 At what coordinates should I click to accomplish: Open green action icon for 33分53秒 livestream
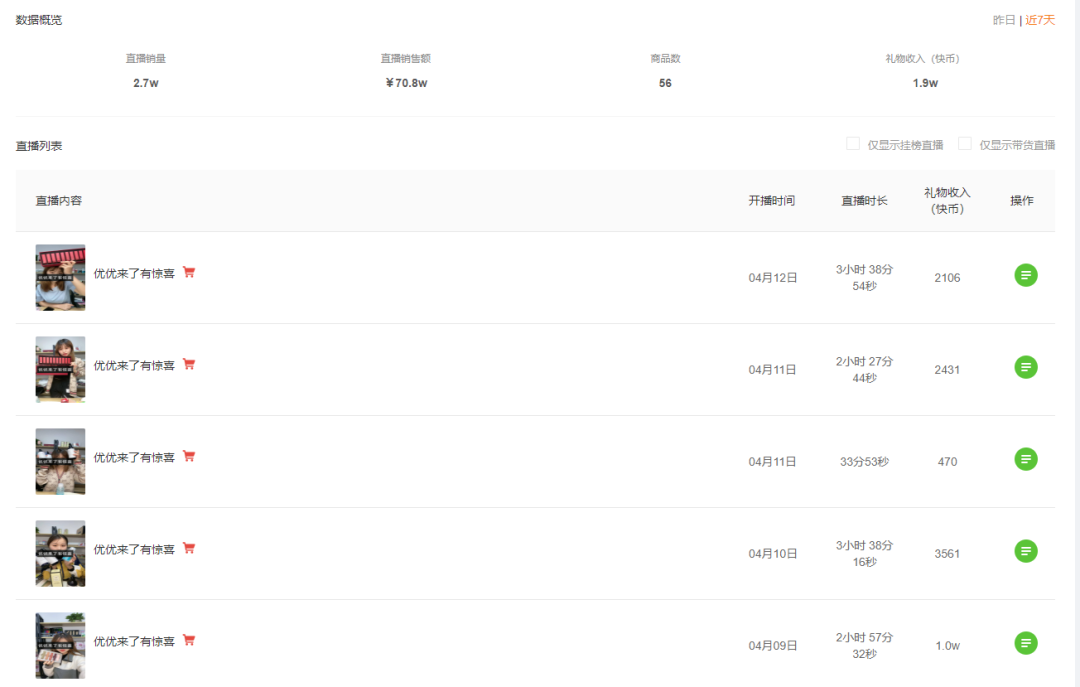[1026, 460]
